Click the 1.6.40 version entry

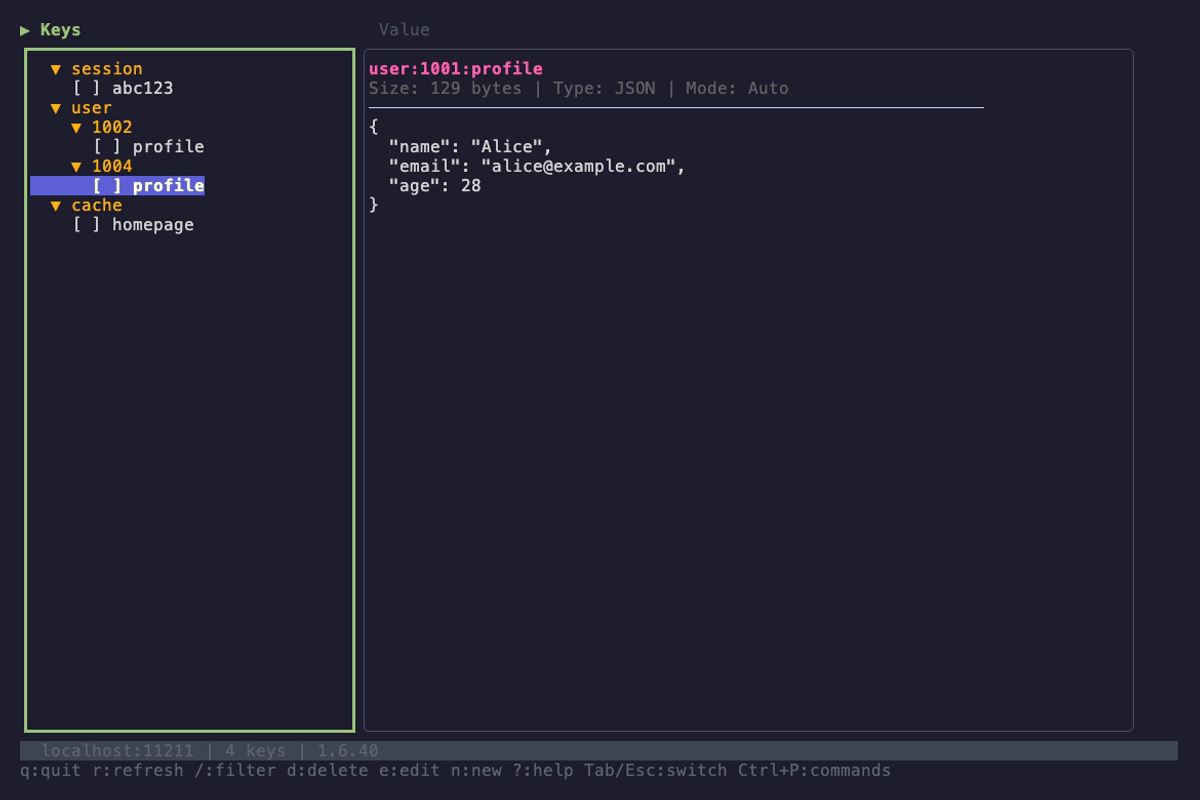[x=348, y=750]
